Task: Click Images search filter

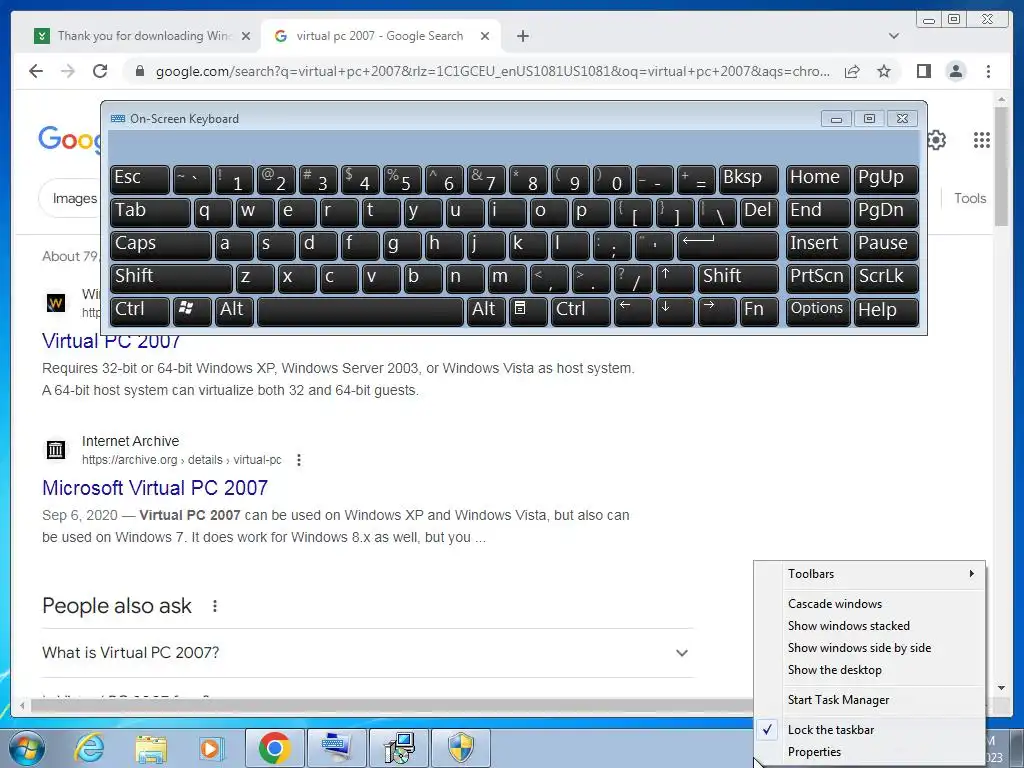Action: pyautogui.click(x=74, y=199)
